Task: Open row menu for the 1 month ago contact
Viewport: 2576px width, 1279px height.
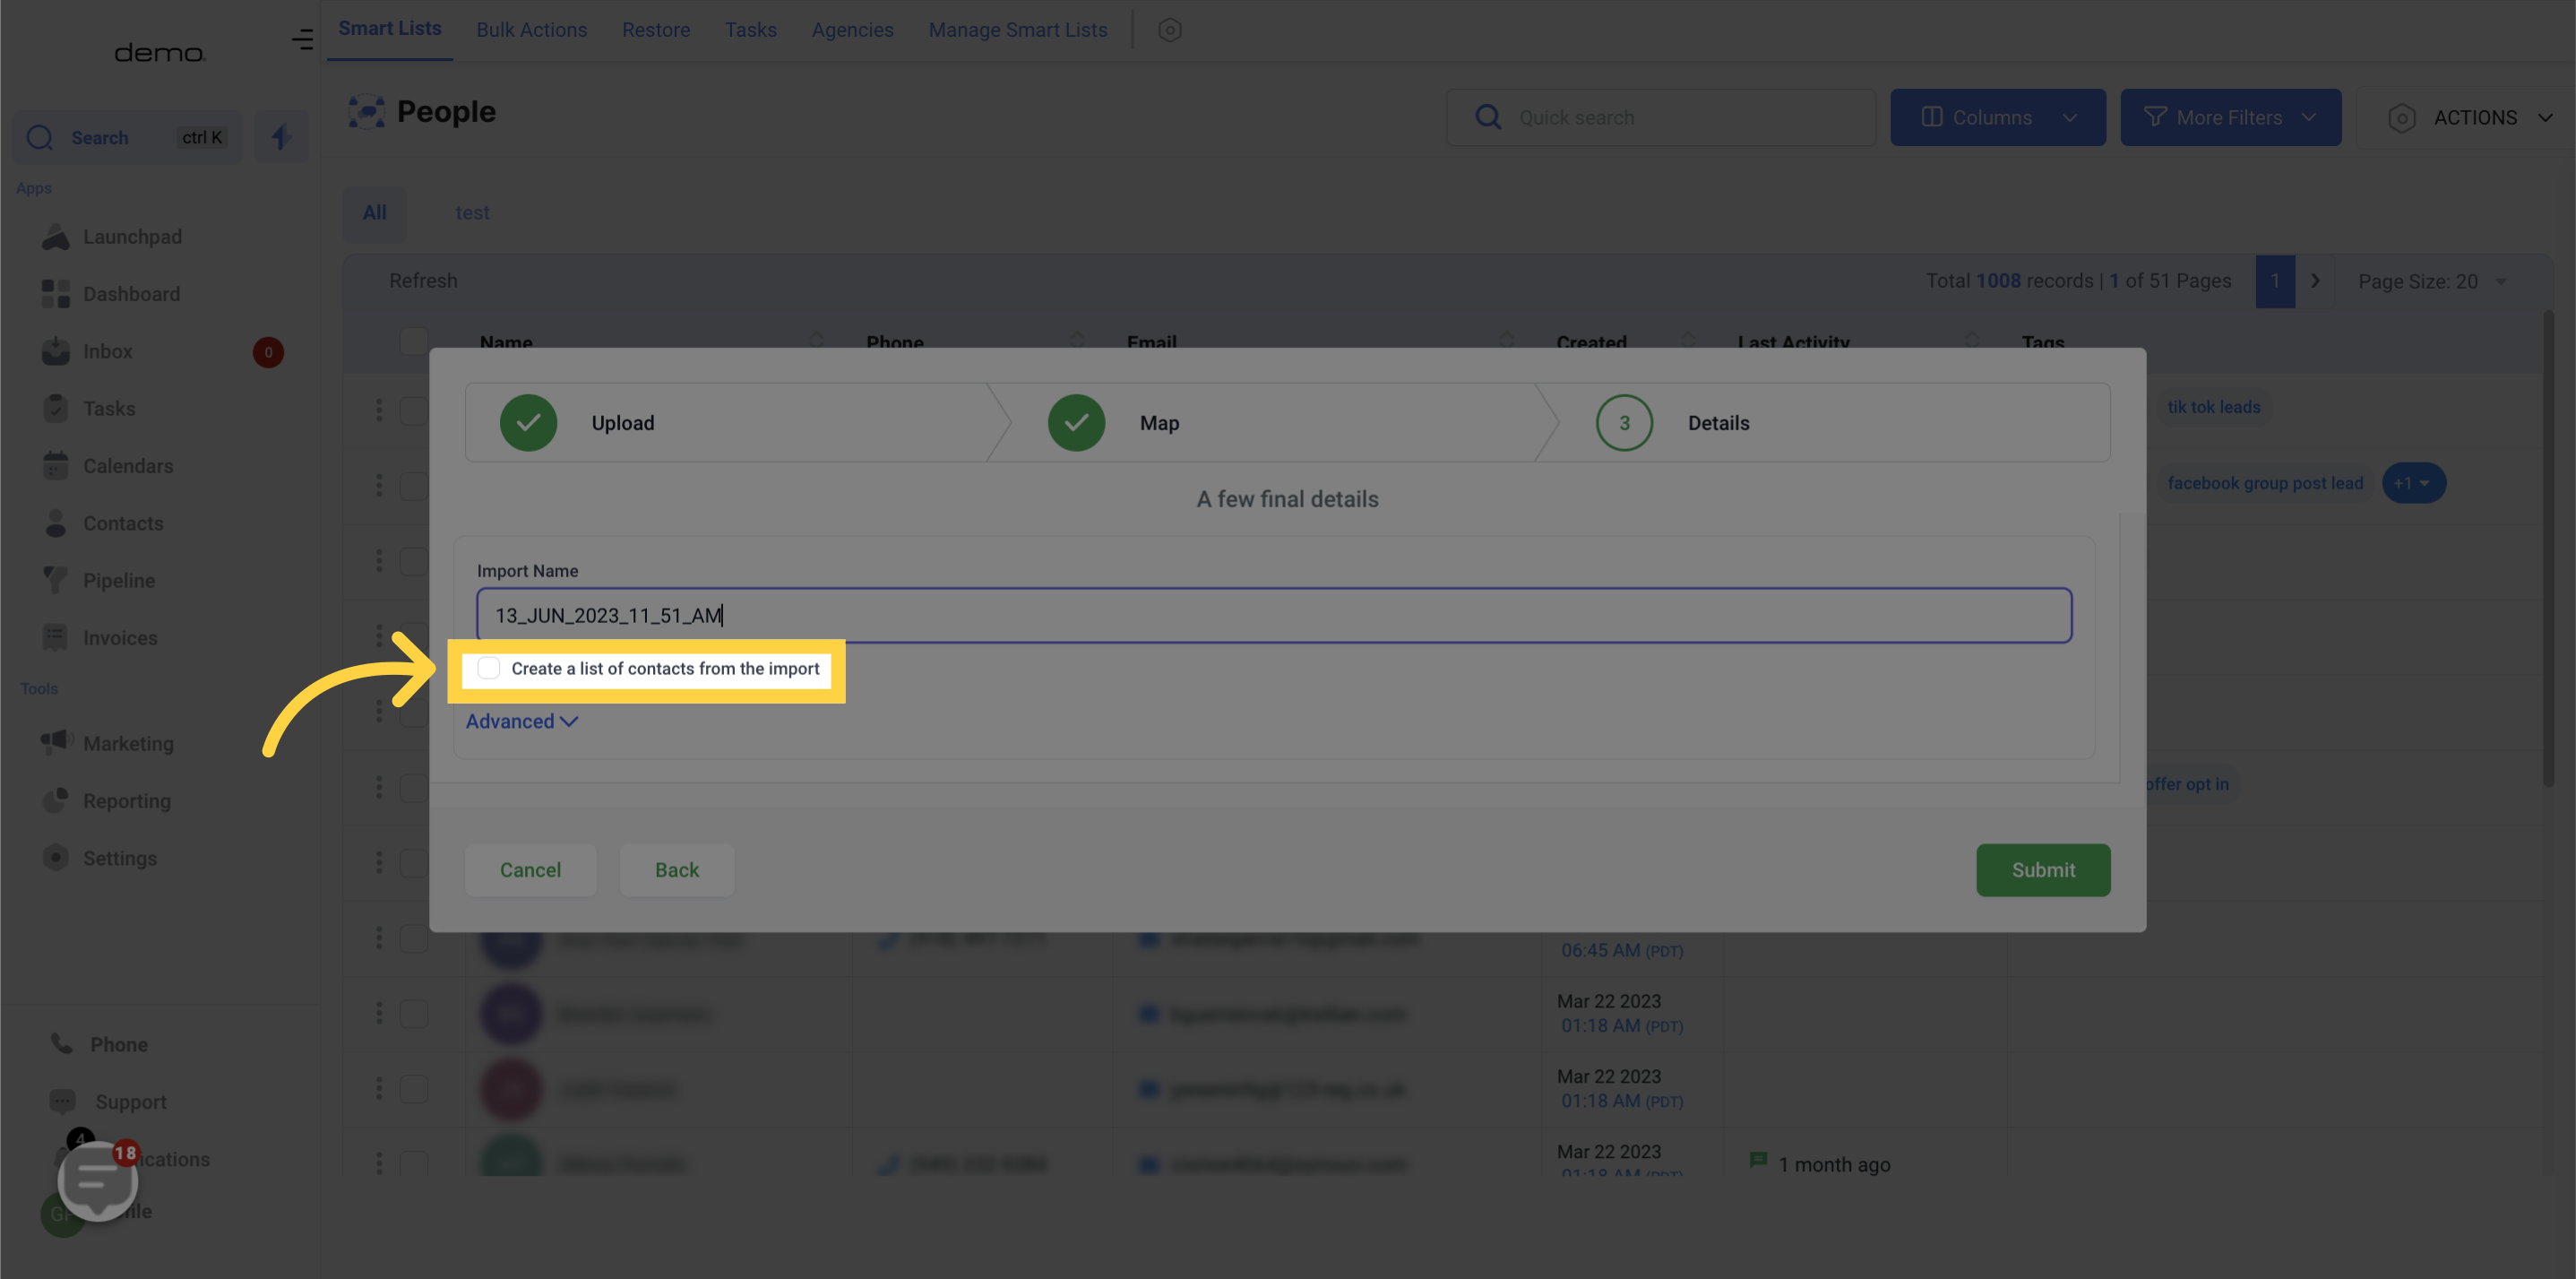Action: [x=379, y=1163]
